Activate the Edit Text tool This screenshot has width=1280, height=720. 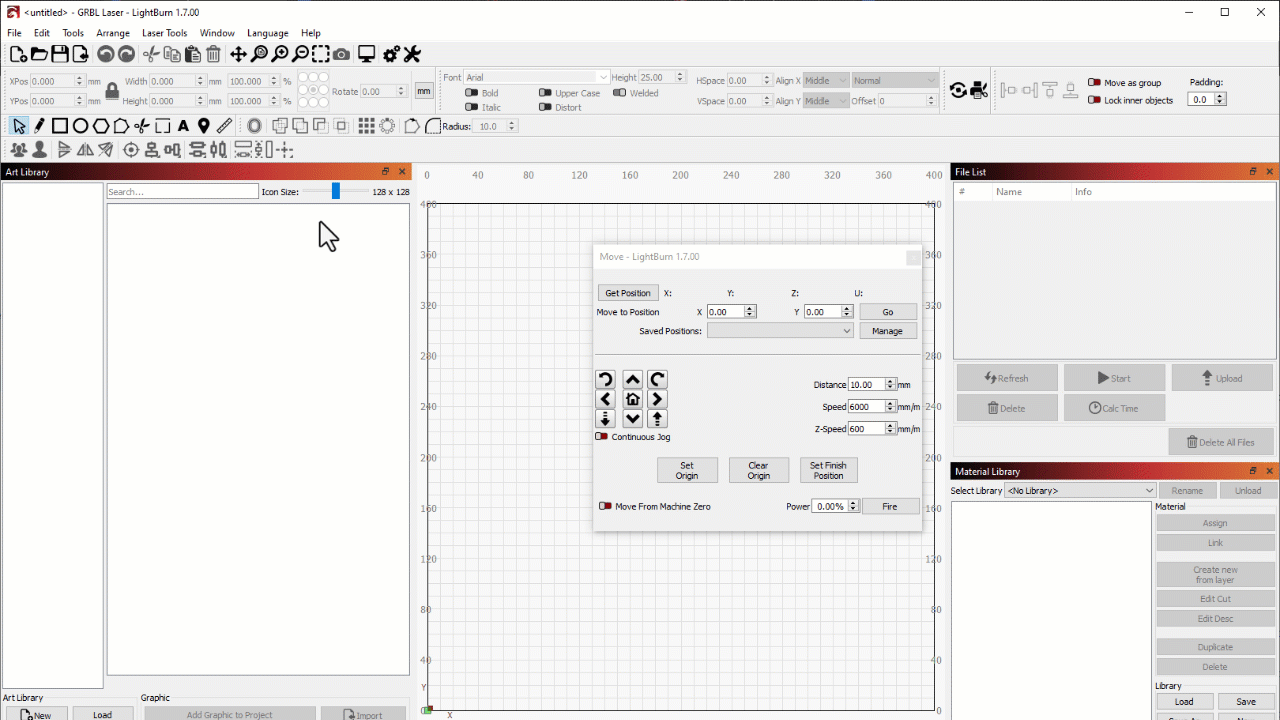pos(183,125)
